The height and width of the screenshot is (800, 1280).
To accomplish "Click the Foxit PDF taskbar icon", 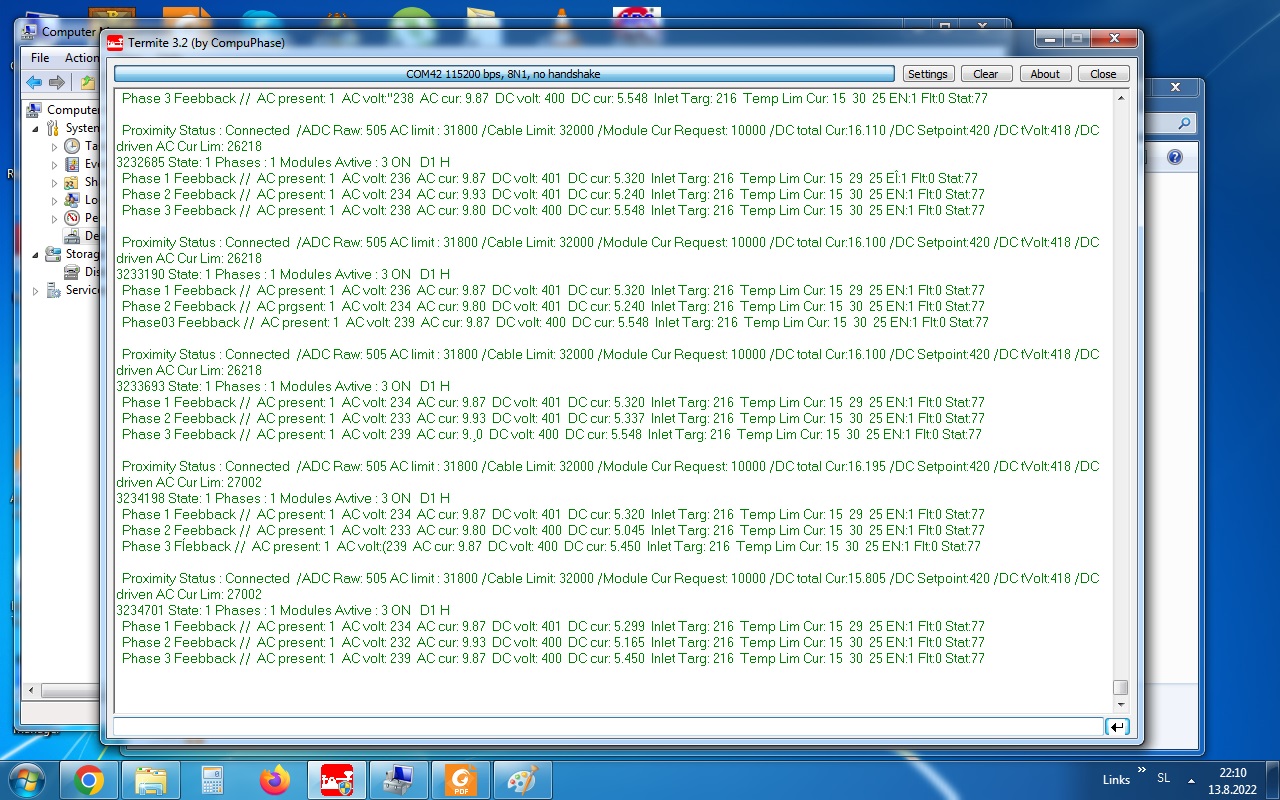I will point(460,779).
